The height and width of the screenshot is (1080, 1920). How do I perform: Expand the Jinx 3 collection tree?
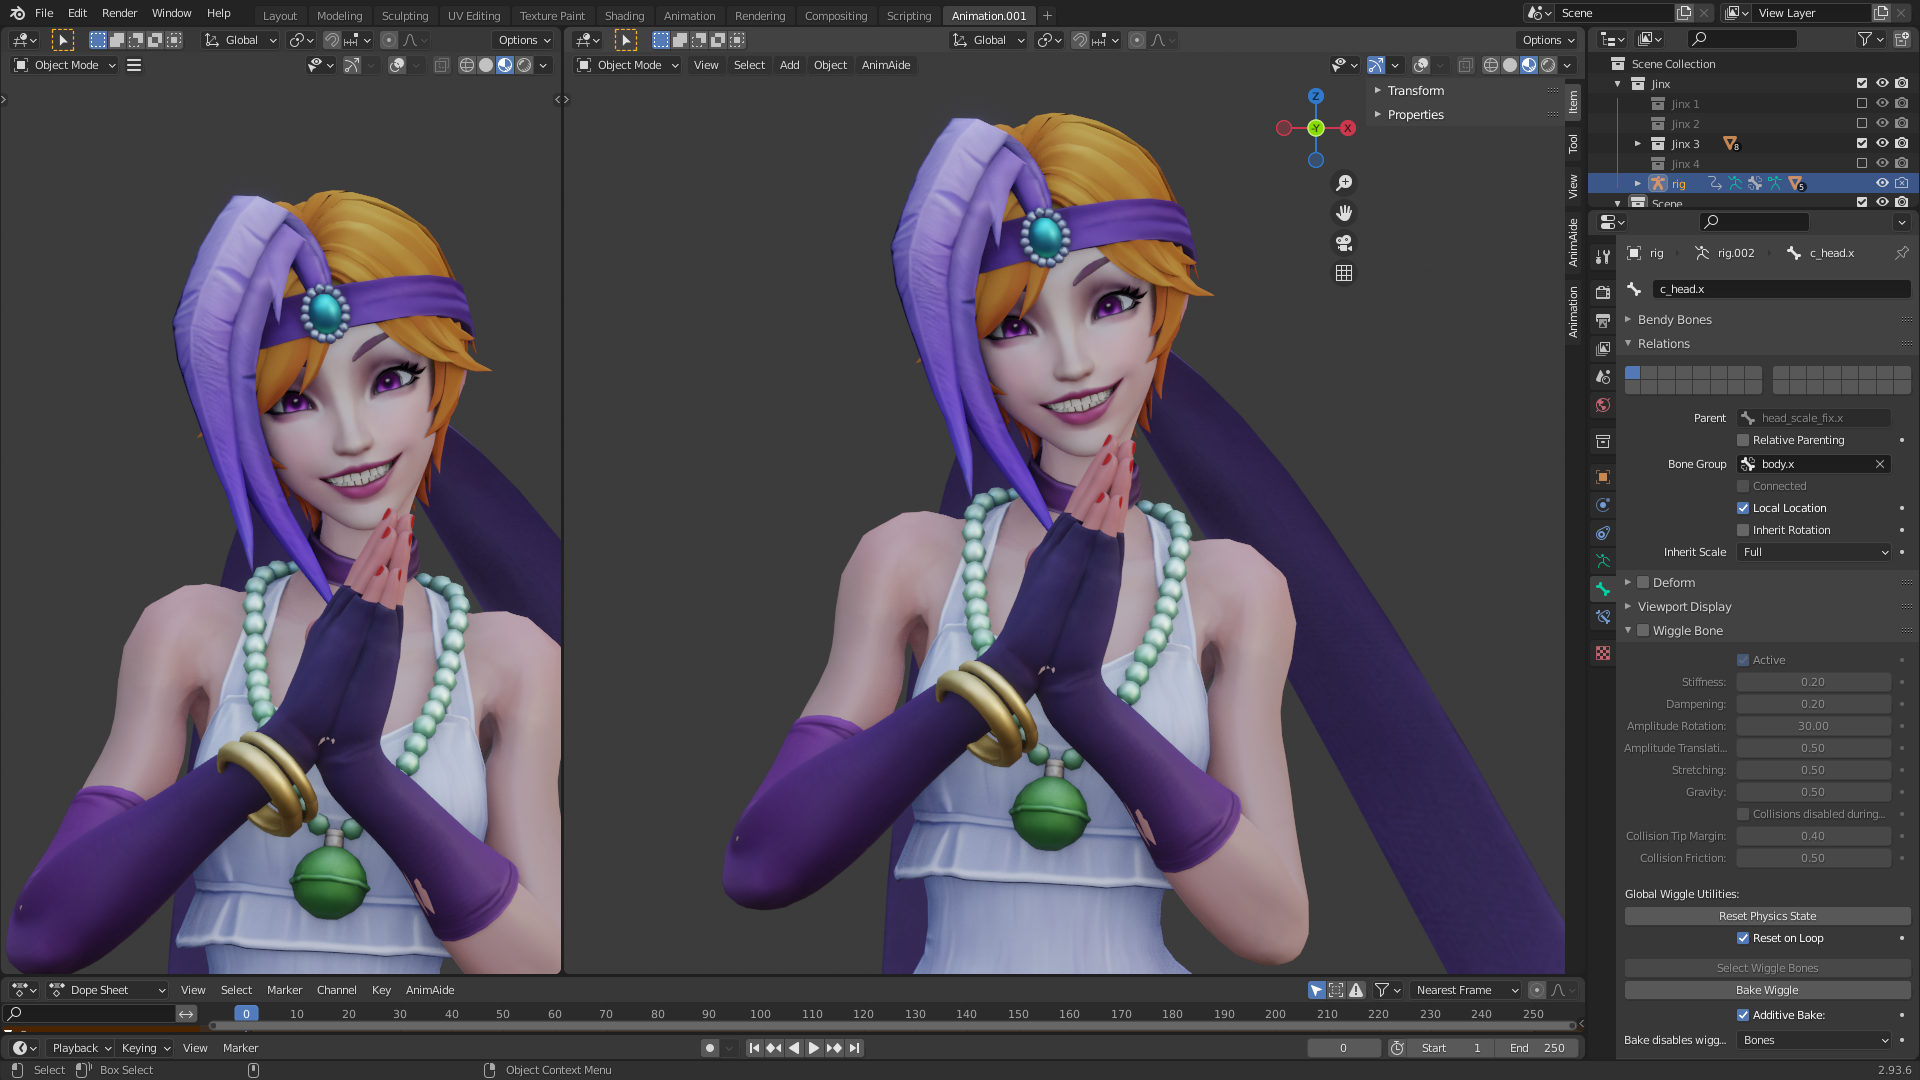[x=1638, y=144]
